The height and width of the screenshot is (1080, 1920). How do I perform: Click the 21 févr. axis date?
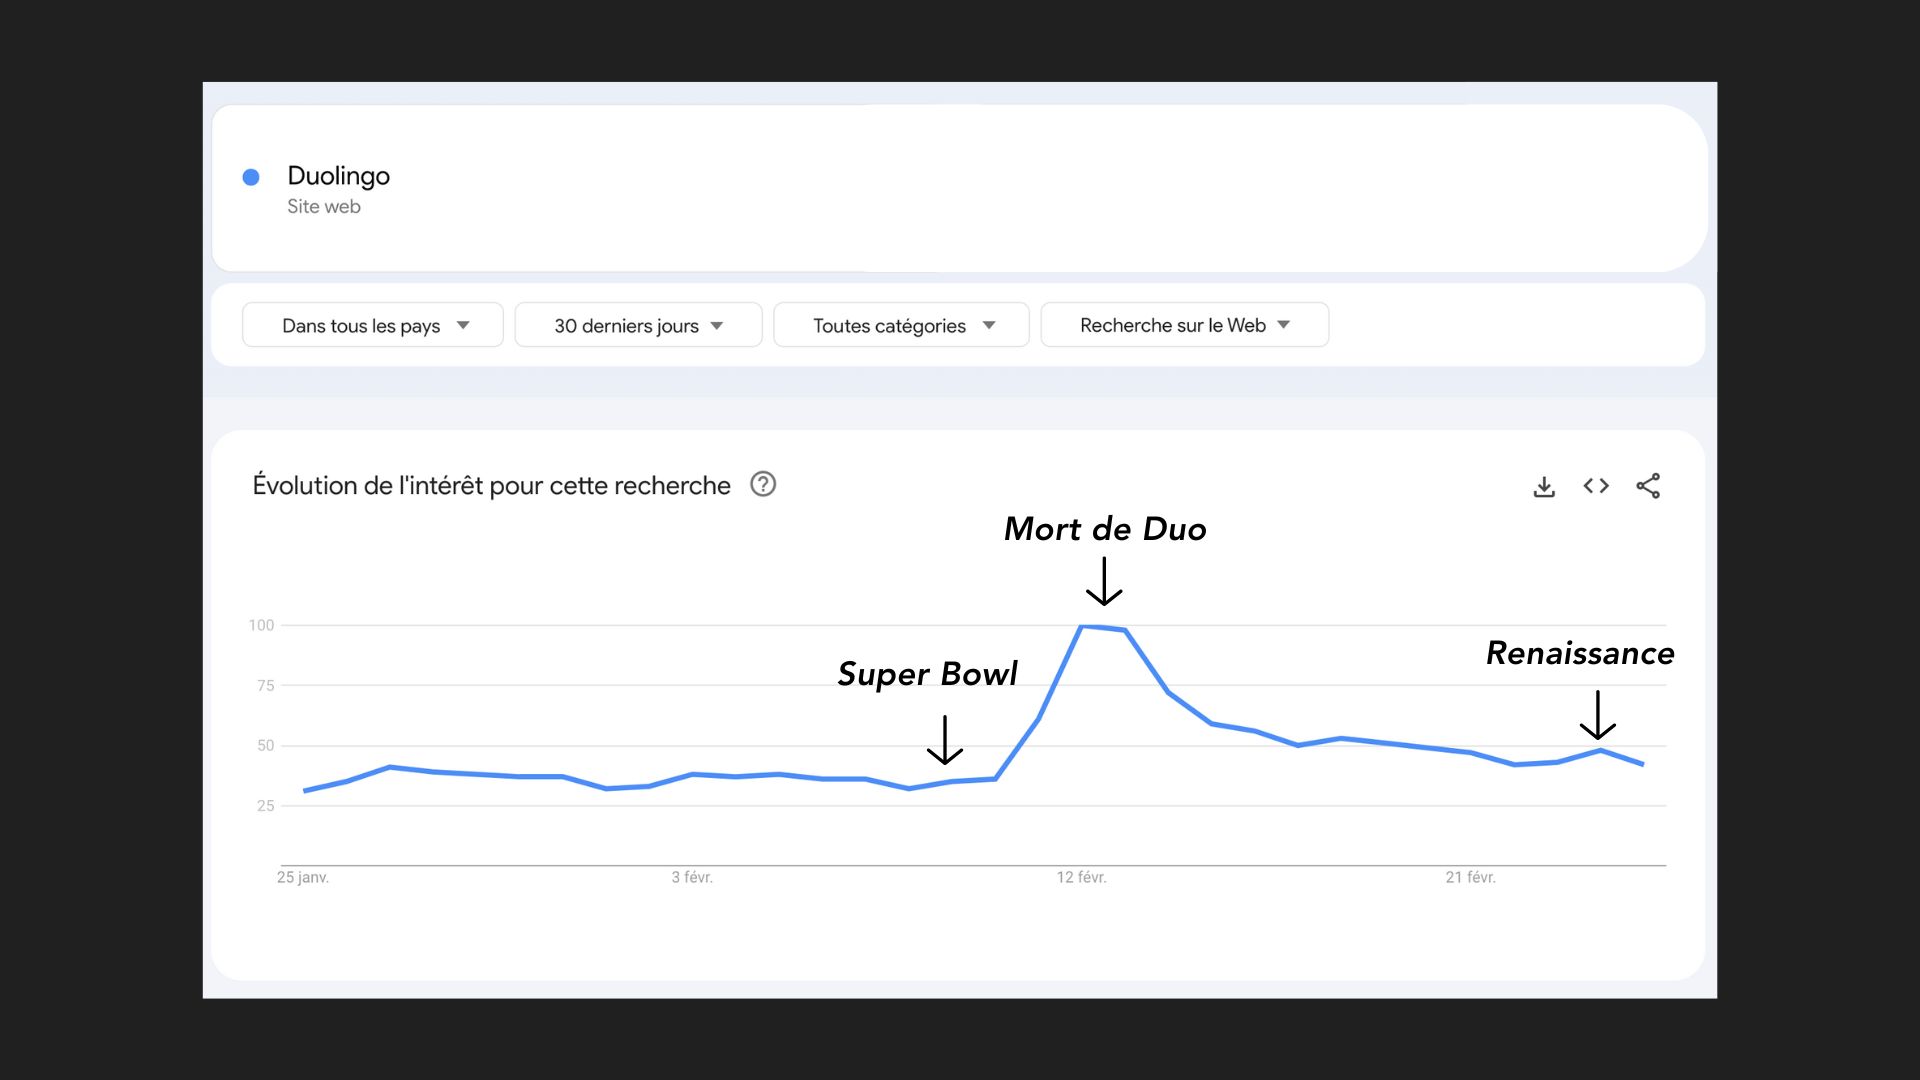tap(1470, 877)
